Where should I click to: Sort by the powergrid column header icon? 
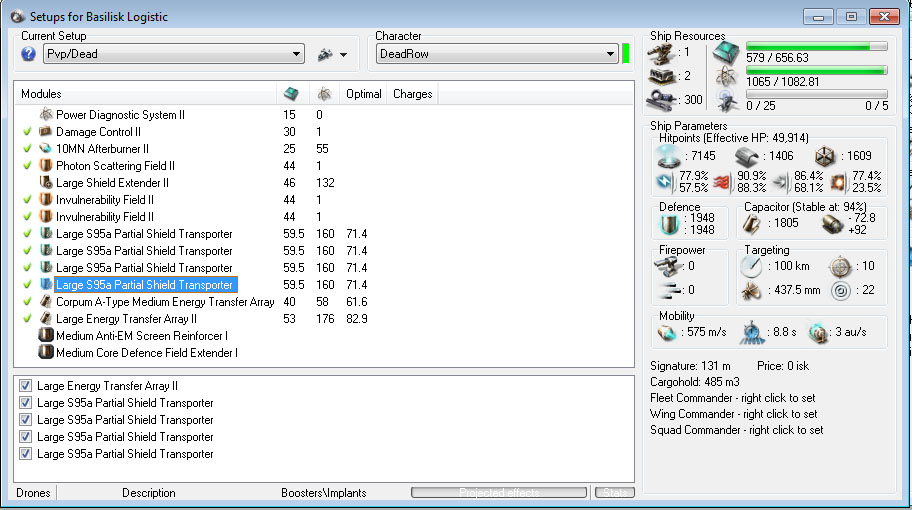[324, 94]
